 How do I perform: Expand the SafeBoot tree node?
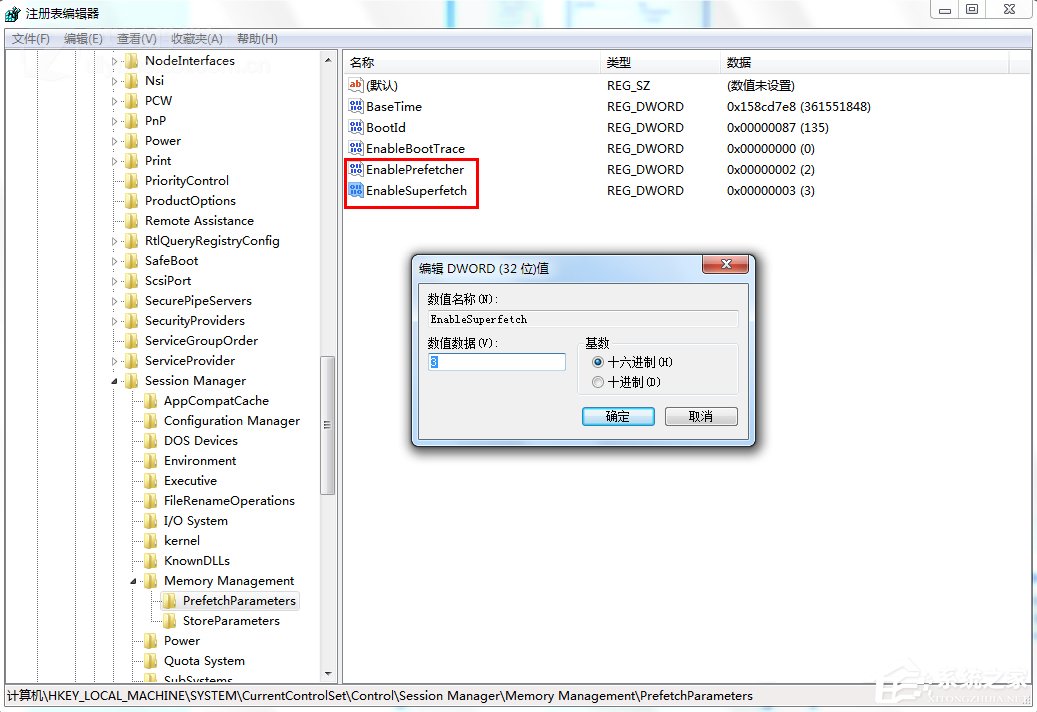113,261
